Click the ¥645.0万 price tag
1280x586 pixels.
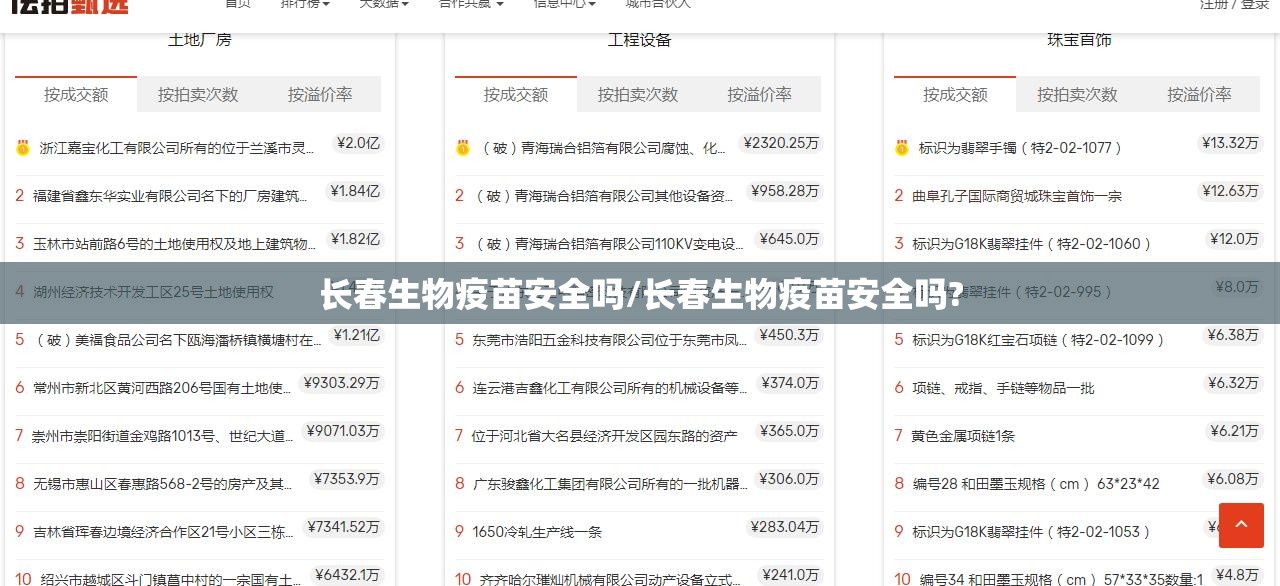pyautogui.click(x=789, y=239)
